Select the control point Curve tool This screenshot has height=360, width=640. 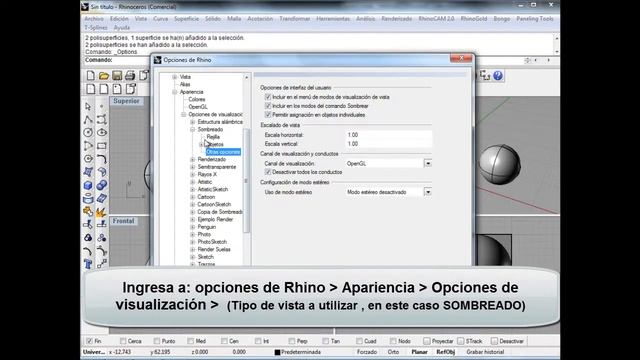coord(102,120)
